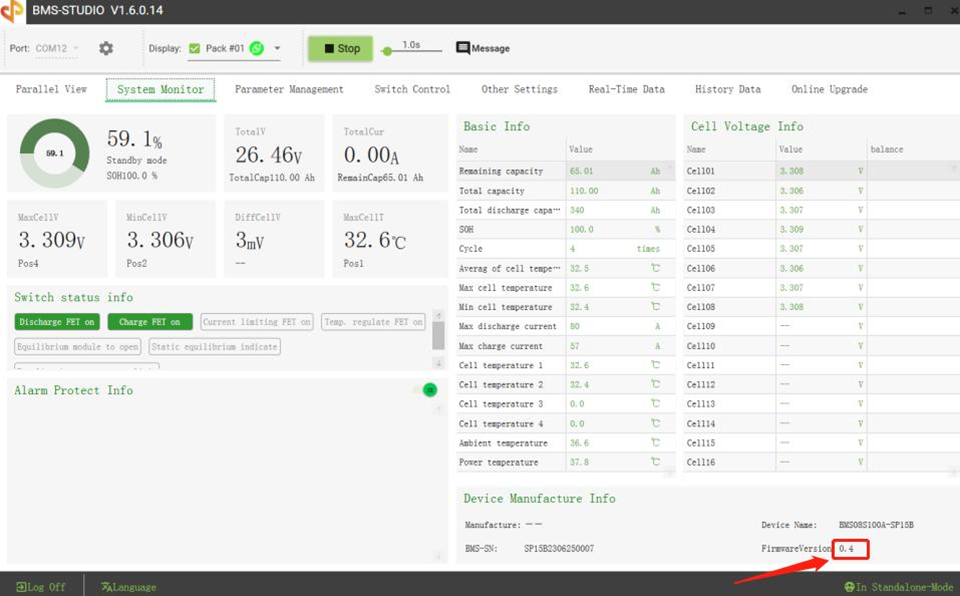Click the green alarm status indicator dot

(x=430, y=390)
